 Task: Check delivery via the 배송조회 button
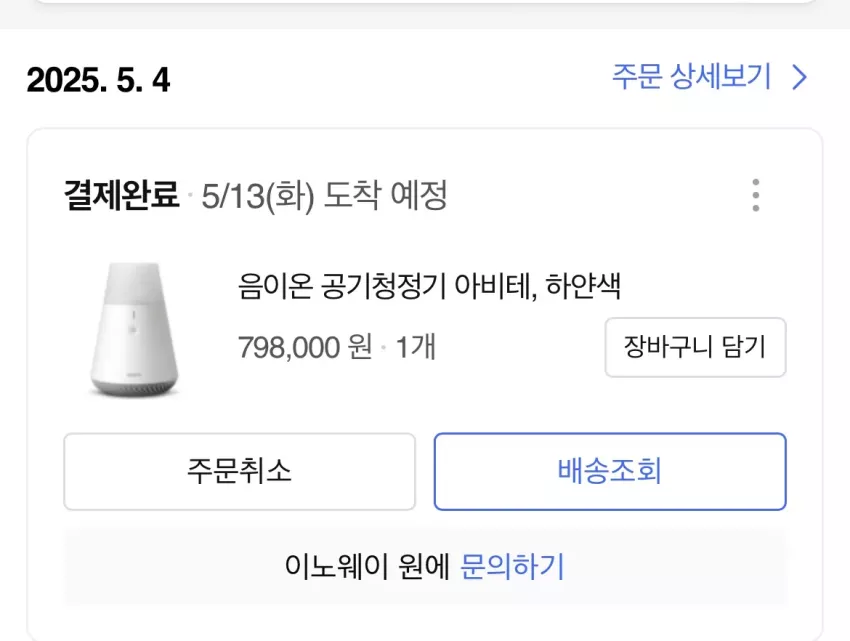pyautogui.click(x=610, y=471)
